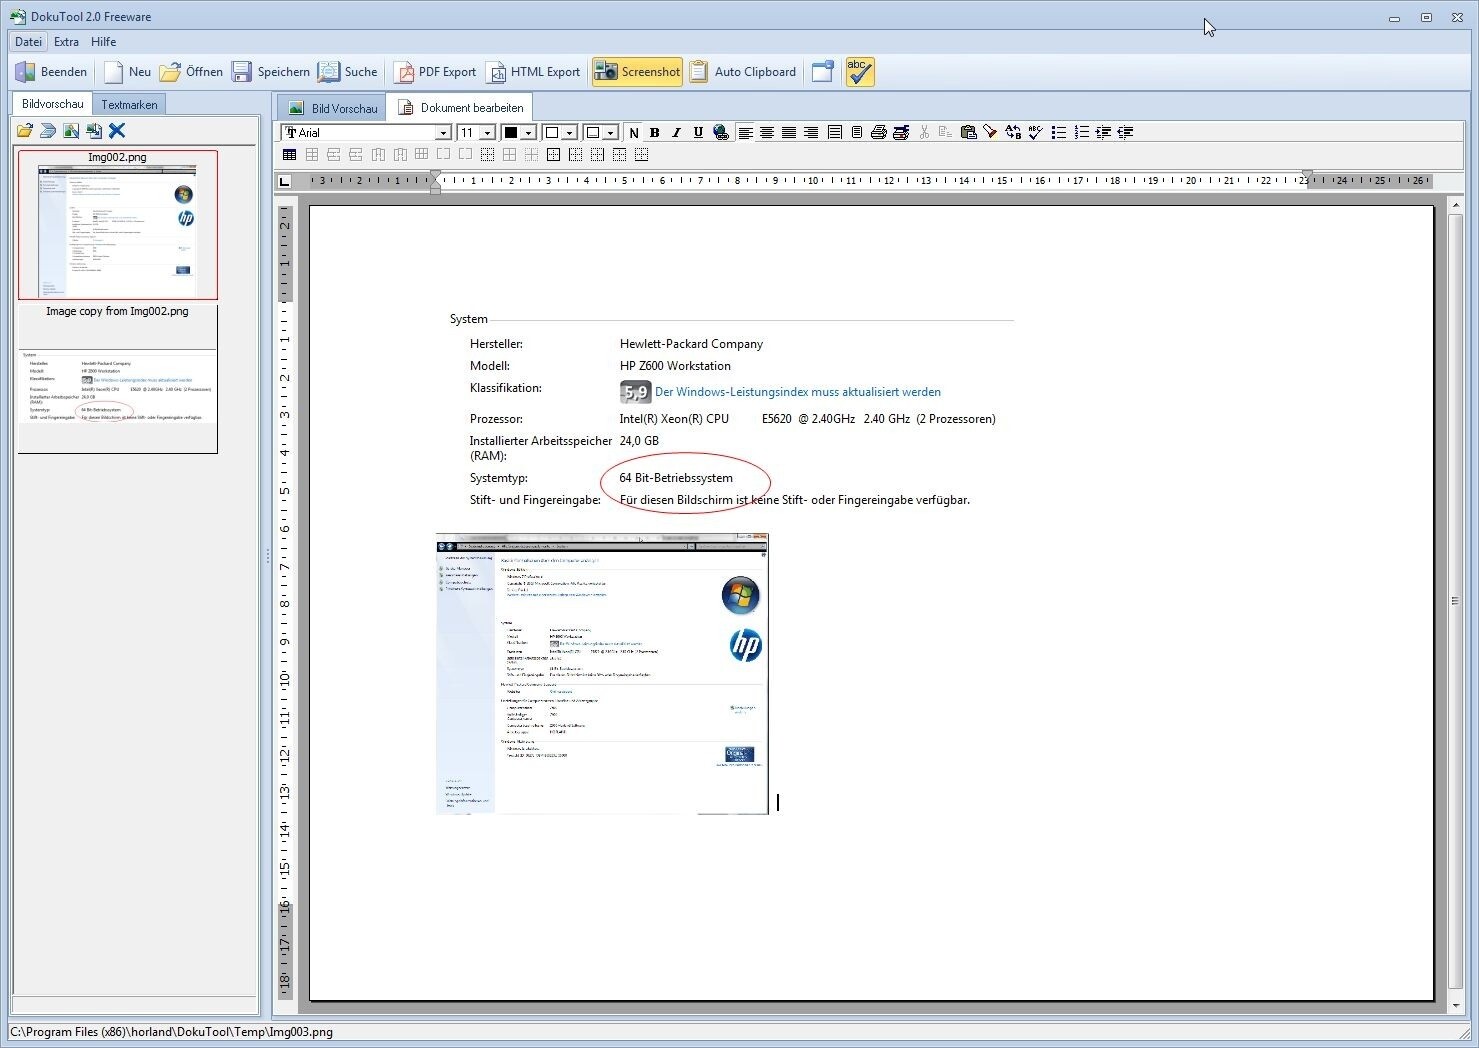
Task: Paste from clipboard in the editor toolbar
Action: click(x=968, y=132)
